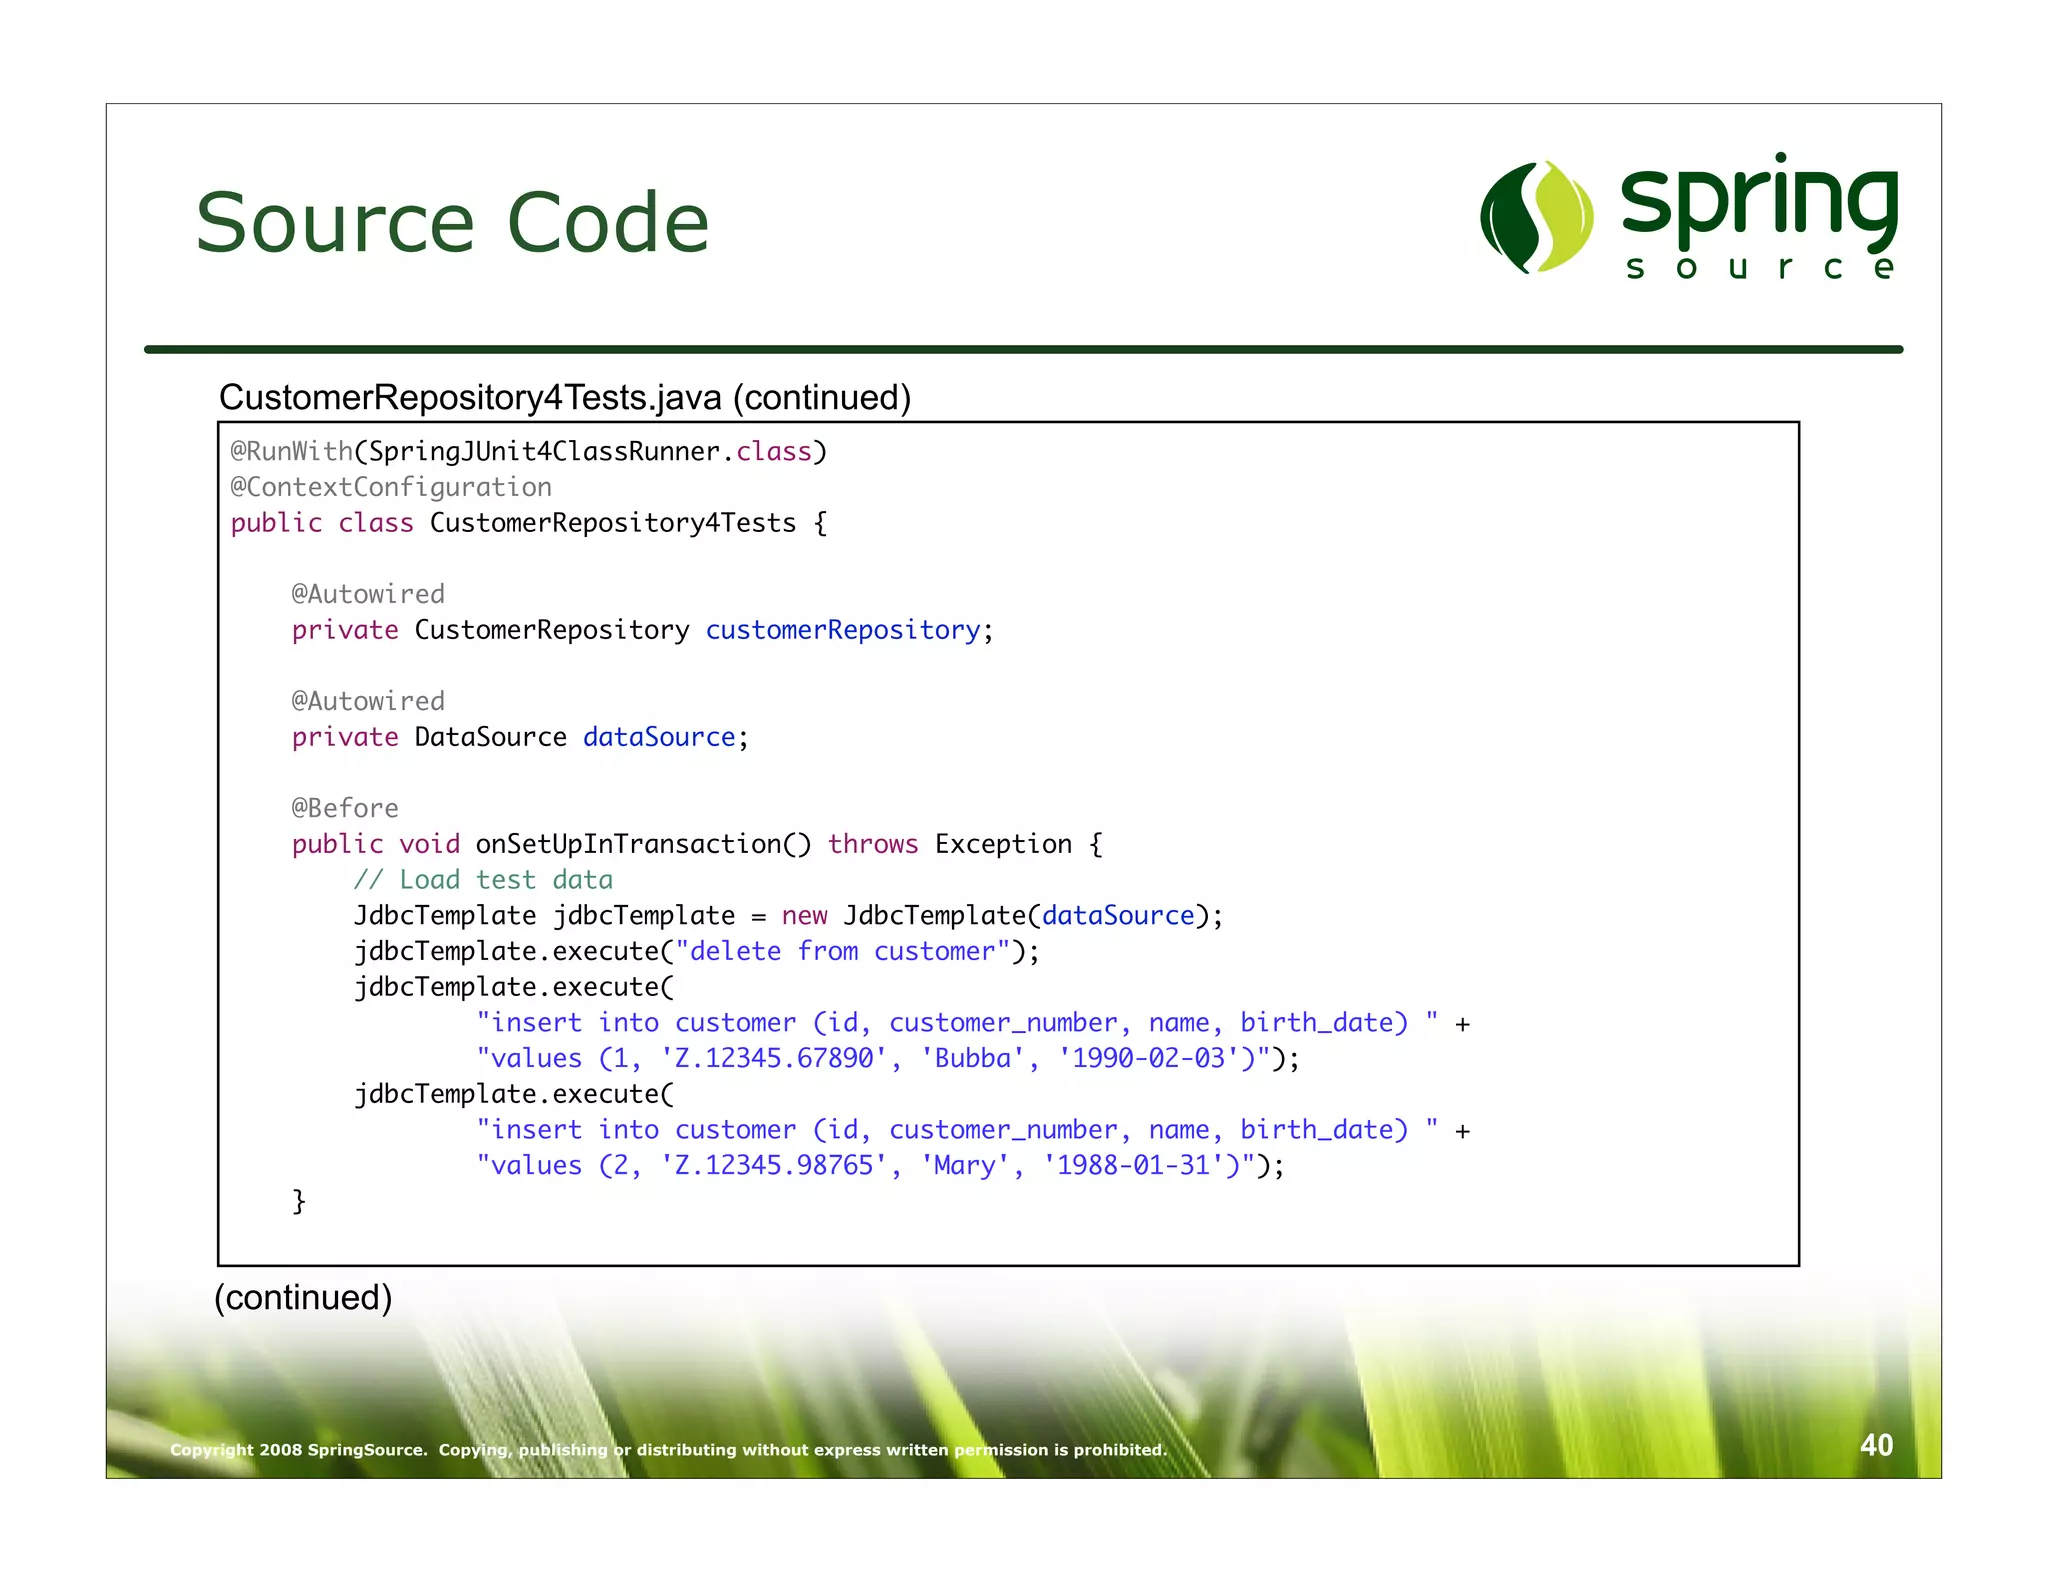Click the slide page number 40
The height and width of the screenshot is (1582, 2048).
coord(1876,1445)
